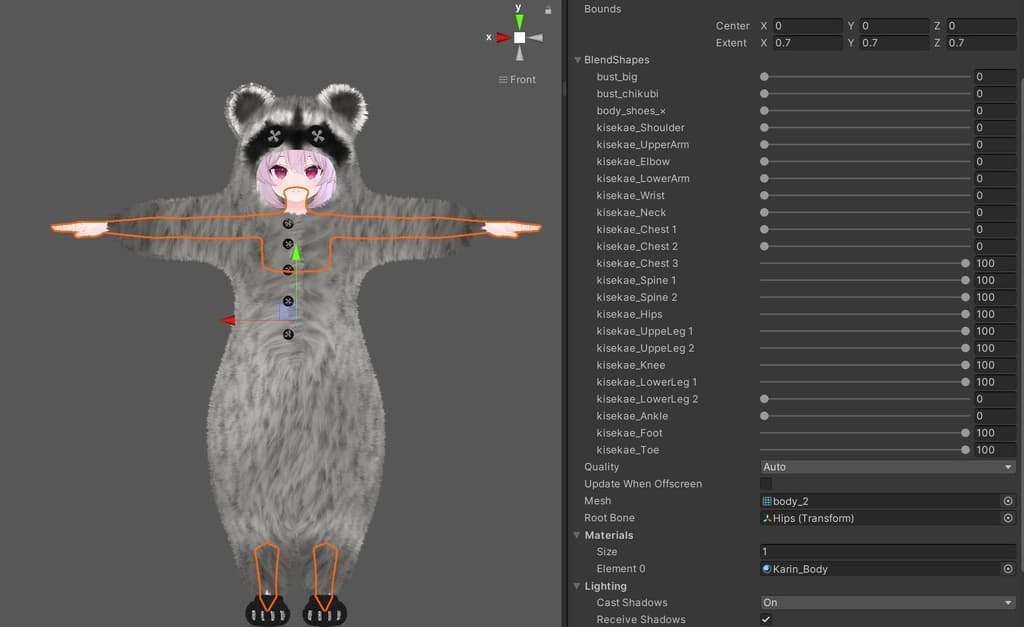Collapse the BlendShapes section

point(577,60)
